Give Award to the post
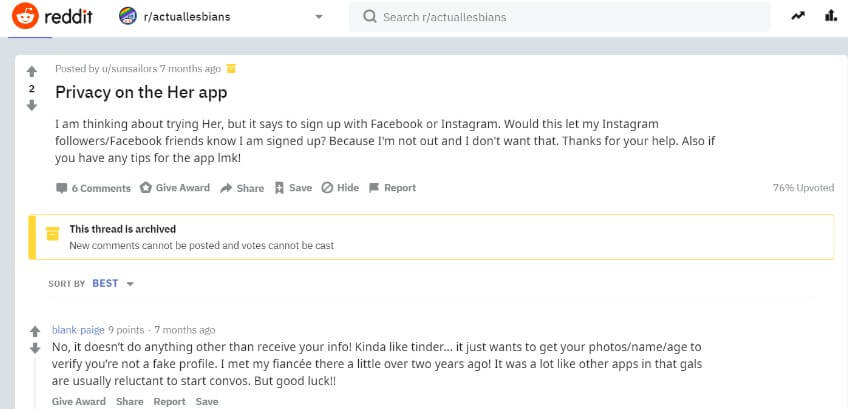Image resolution: width=848 pixels, height=409 pixels. click(175, 188)
